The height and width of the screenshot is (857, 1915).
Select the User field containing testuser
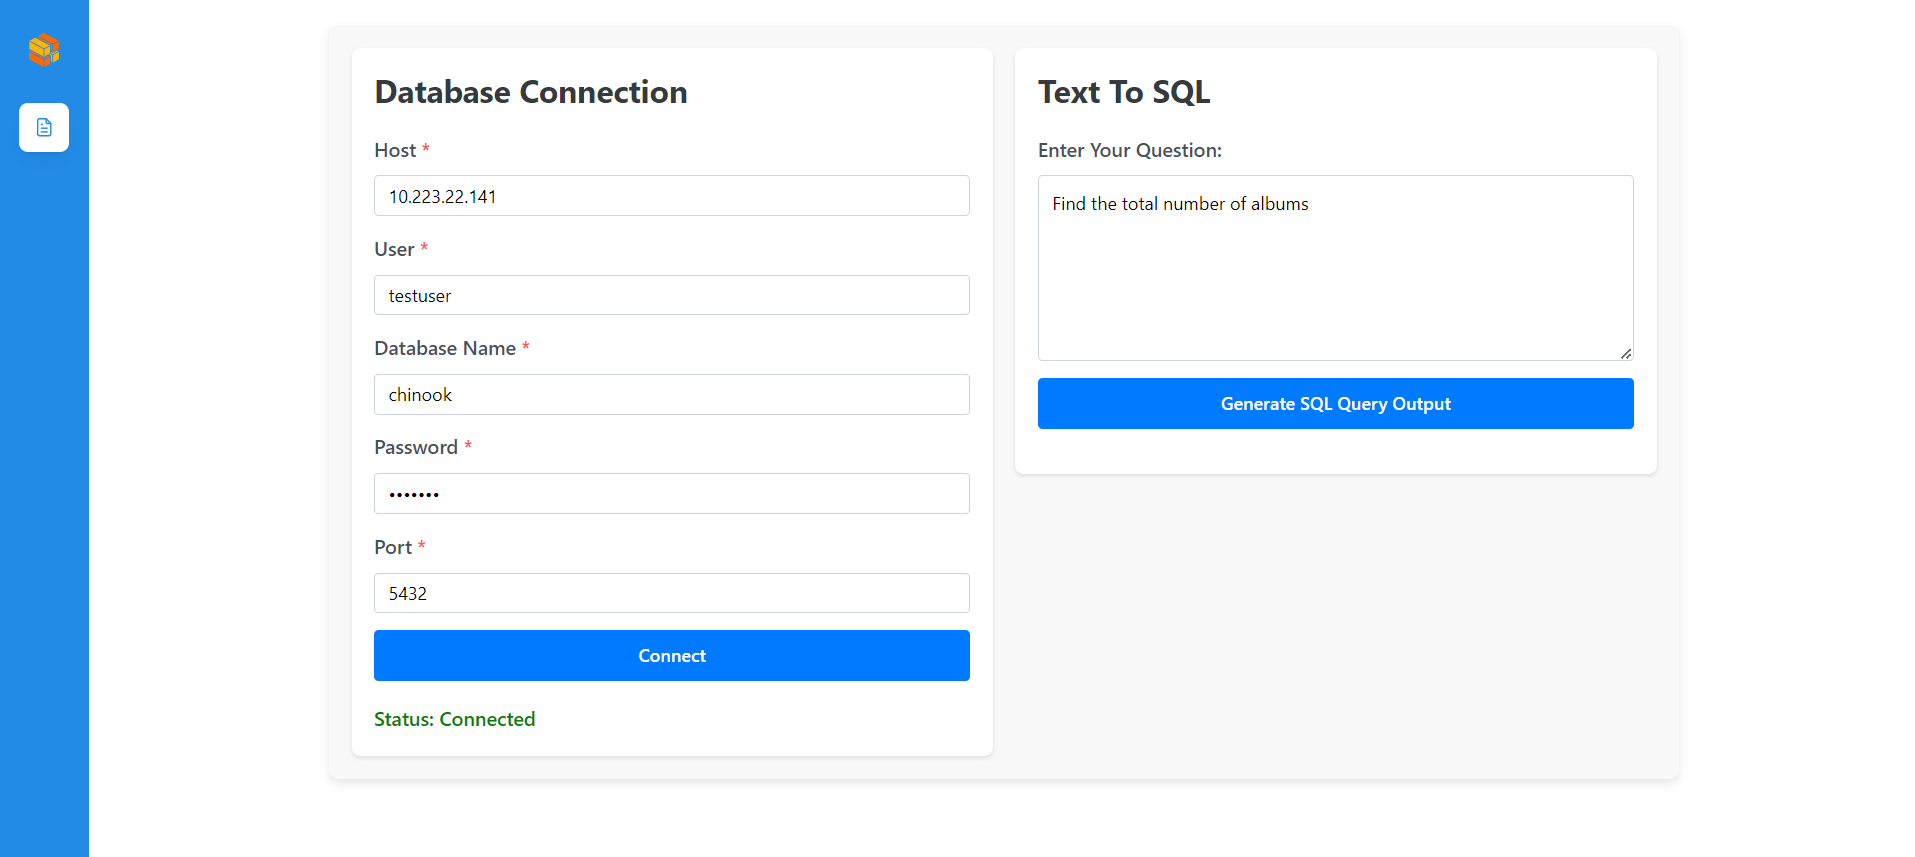pyautogui.click(x=671, y=294)
